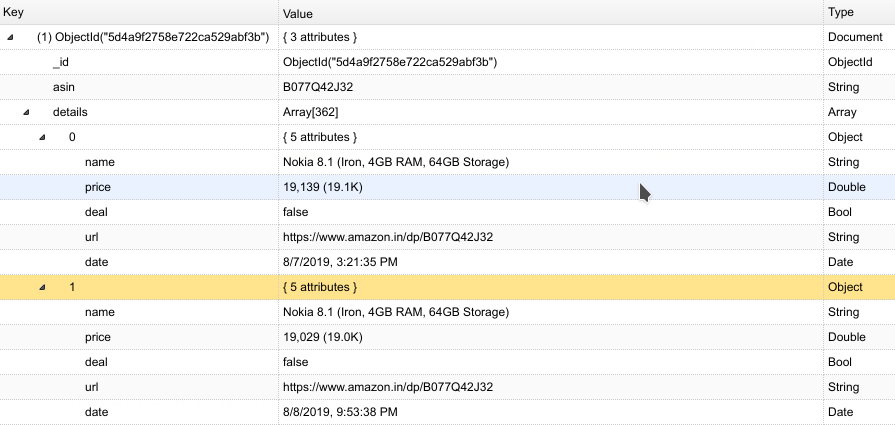Screen dimensions: 895x425
Task: Select the { 3 attributes } value
Action: 320,37
